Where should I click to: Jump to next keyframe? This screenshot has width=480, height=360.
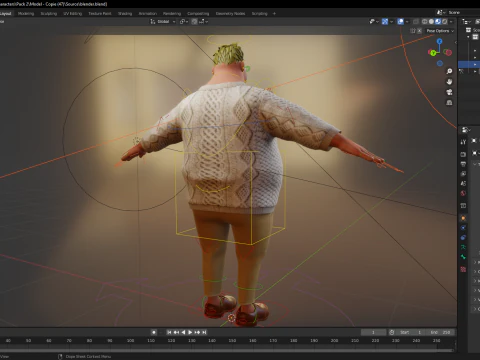point(197,332)
